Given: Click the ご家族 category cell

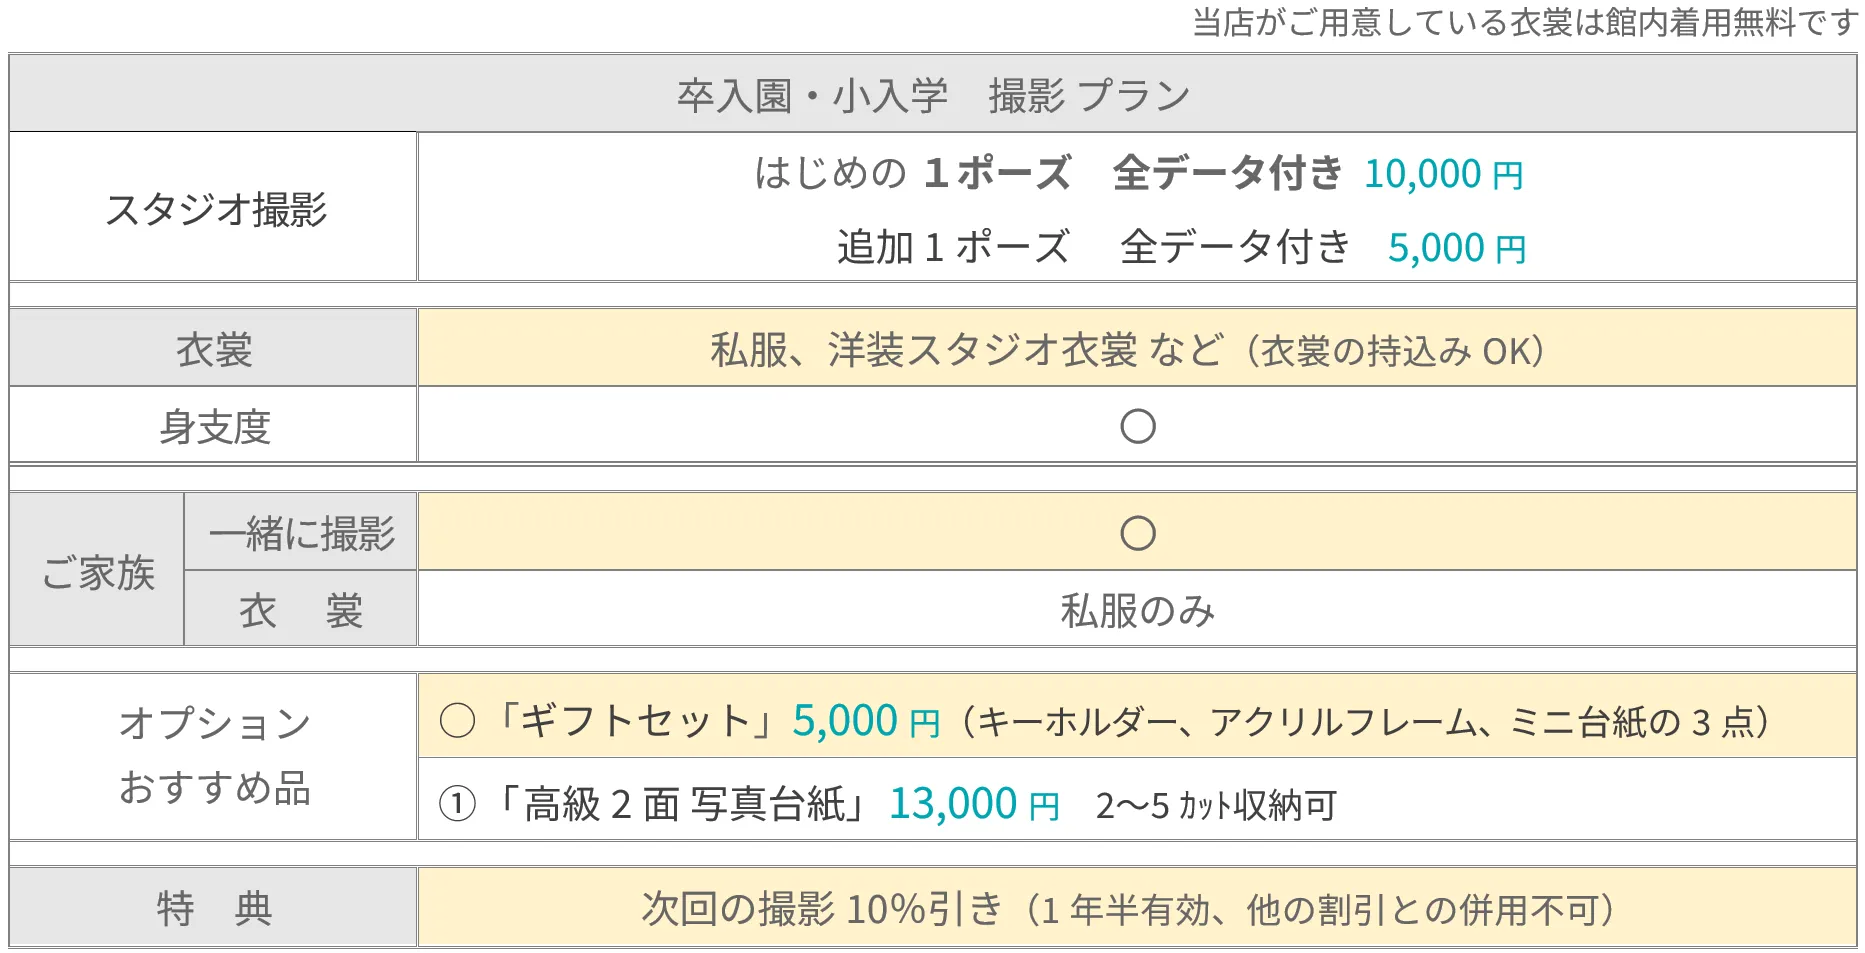Looking at the screenshot, I should click(97, 570).
